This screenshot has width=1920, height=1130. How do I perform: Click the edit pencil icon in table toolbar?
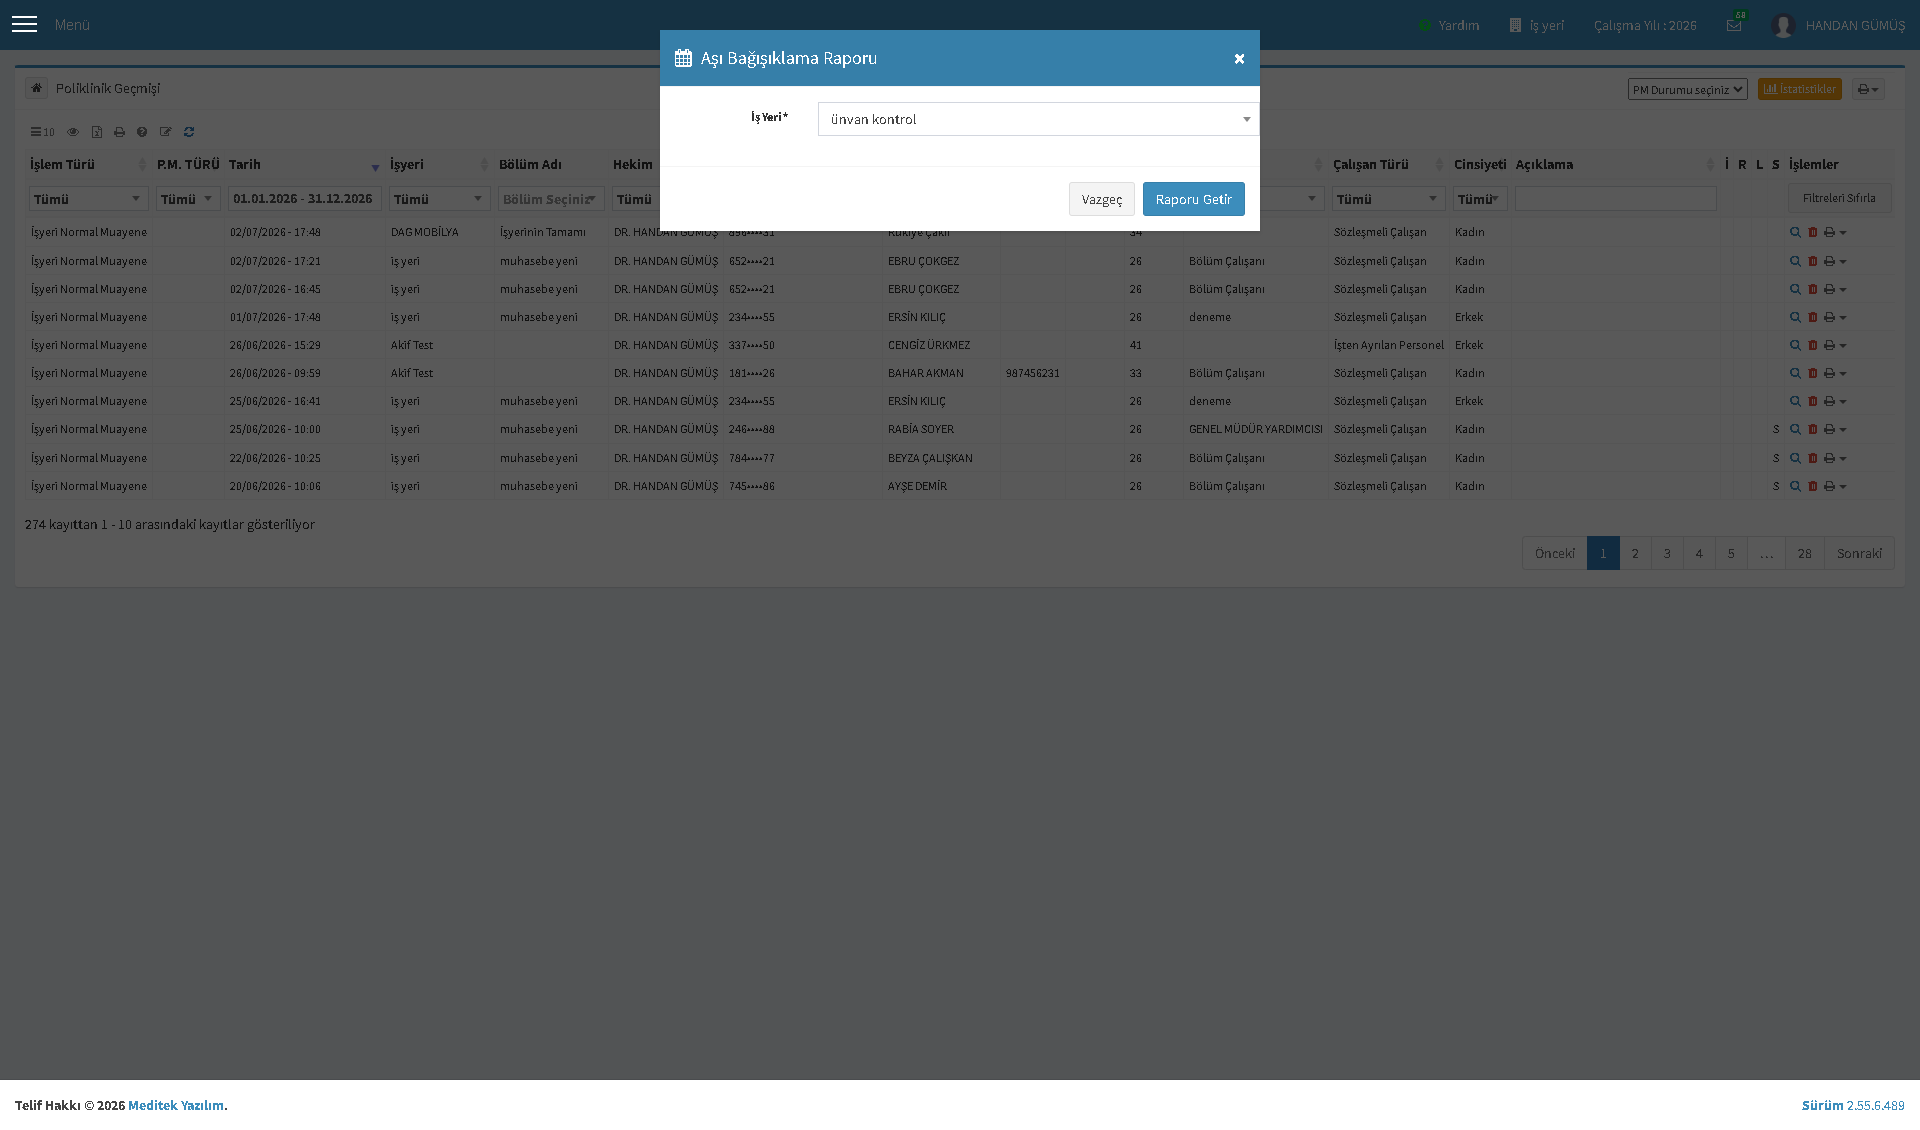[166, 132]
